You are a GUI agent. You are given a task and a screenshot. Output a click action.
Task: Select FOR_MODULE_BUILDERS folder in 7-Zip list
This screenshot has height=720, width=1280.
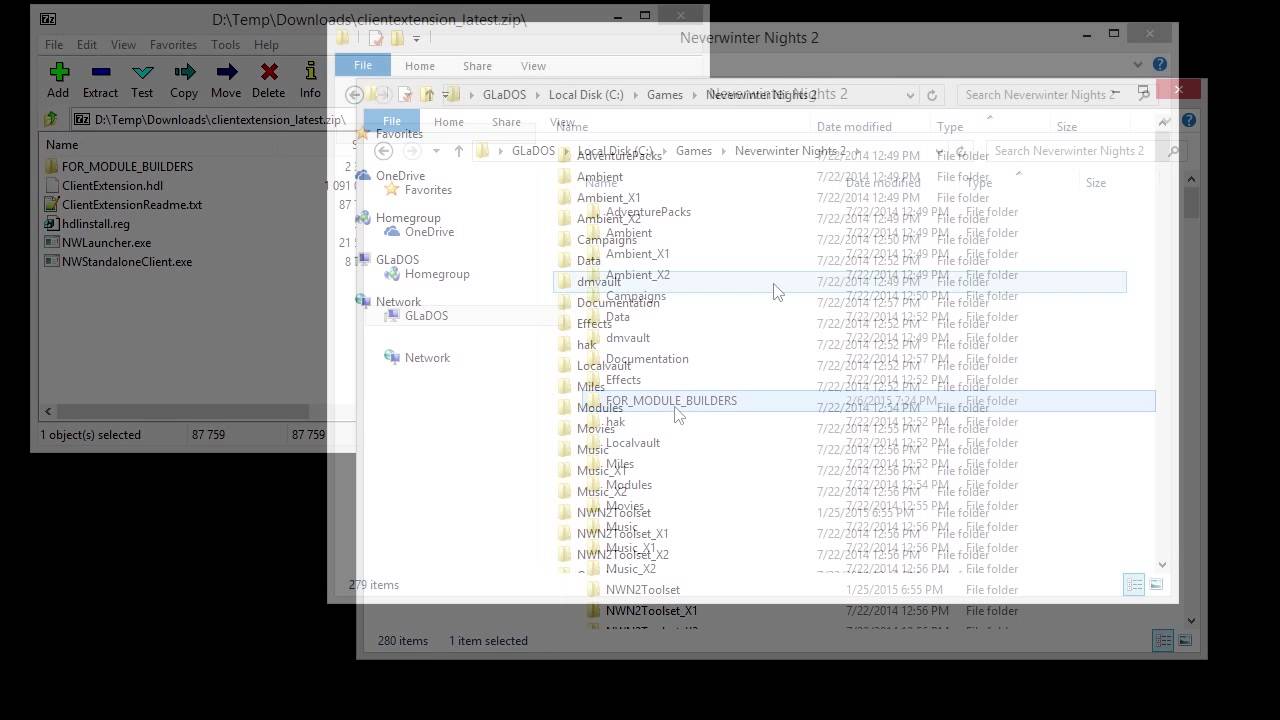pos(127,166)
